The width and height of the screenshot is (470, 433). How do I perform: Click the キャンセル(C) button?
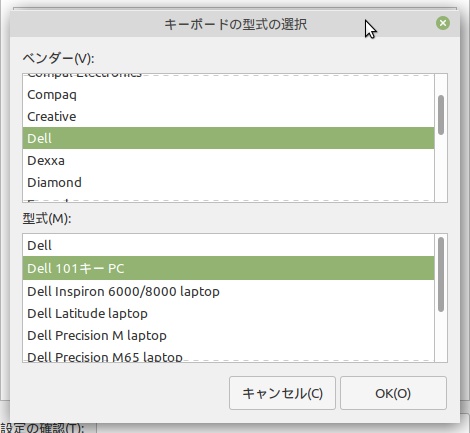pyautogui.click(x=282, y=393)
